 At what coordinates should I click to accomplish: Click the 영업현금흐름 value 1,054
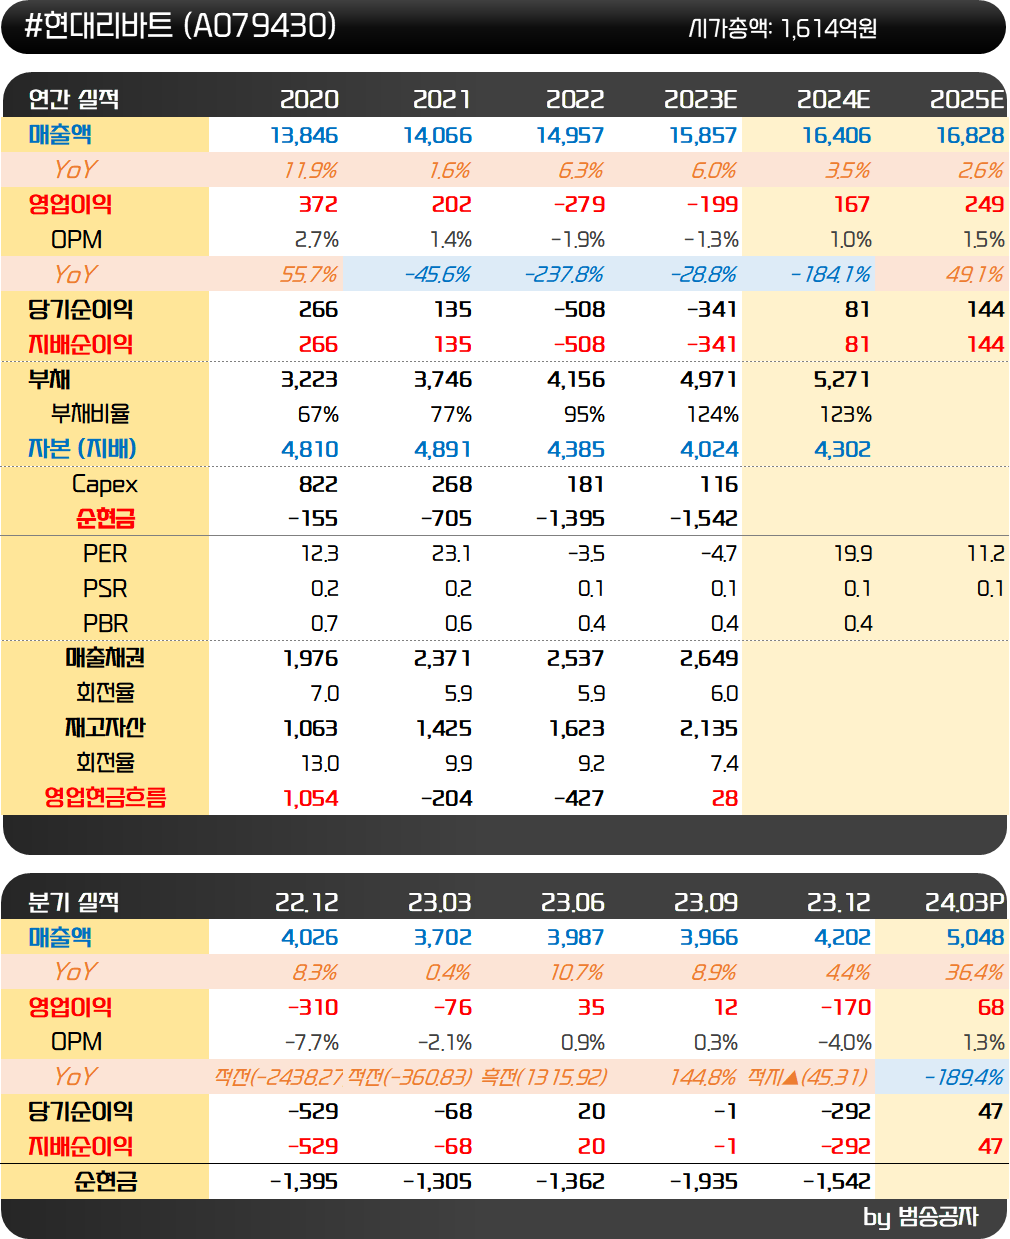click(311, 798)
